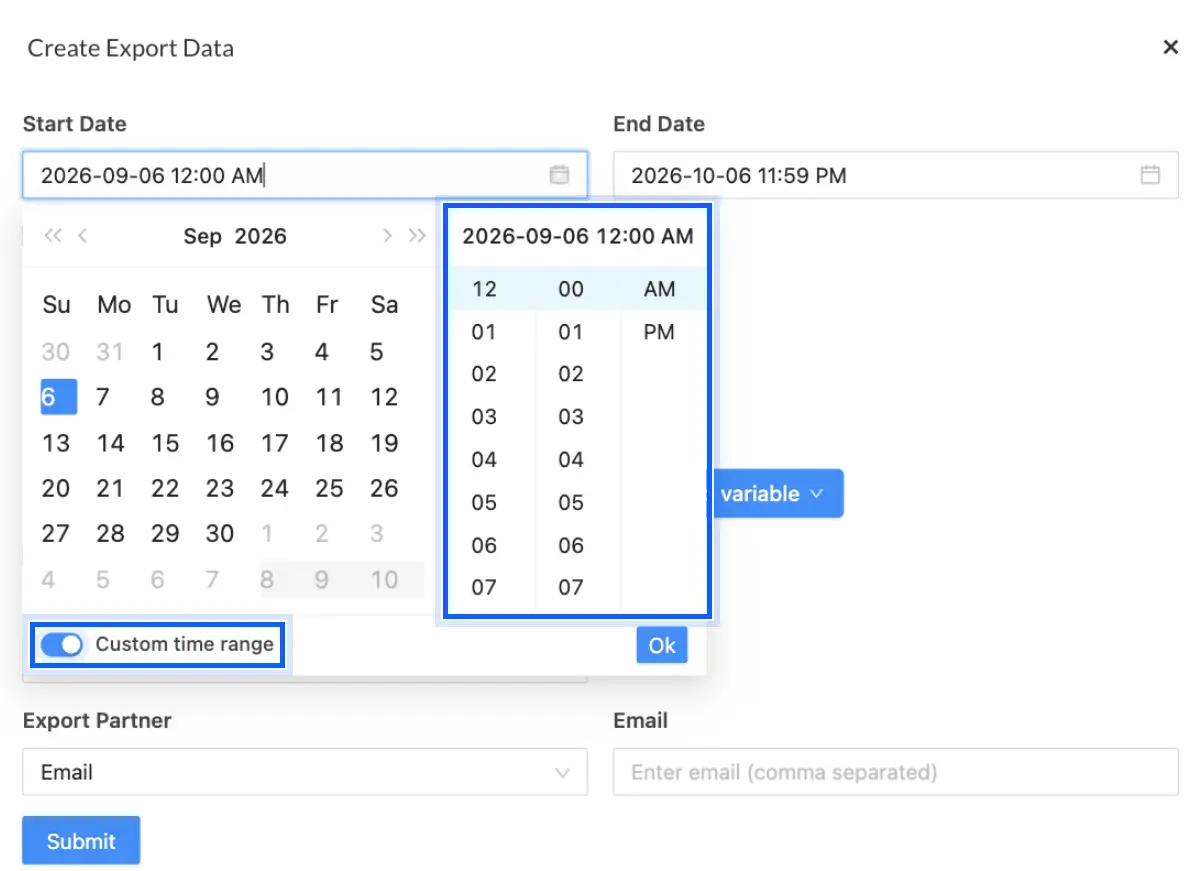Open the Export Partner Email dropdown
Viewport: 1202px width, 871px height.
click(305, 772)
